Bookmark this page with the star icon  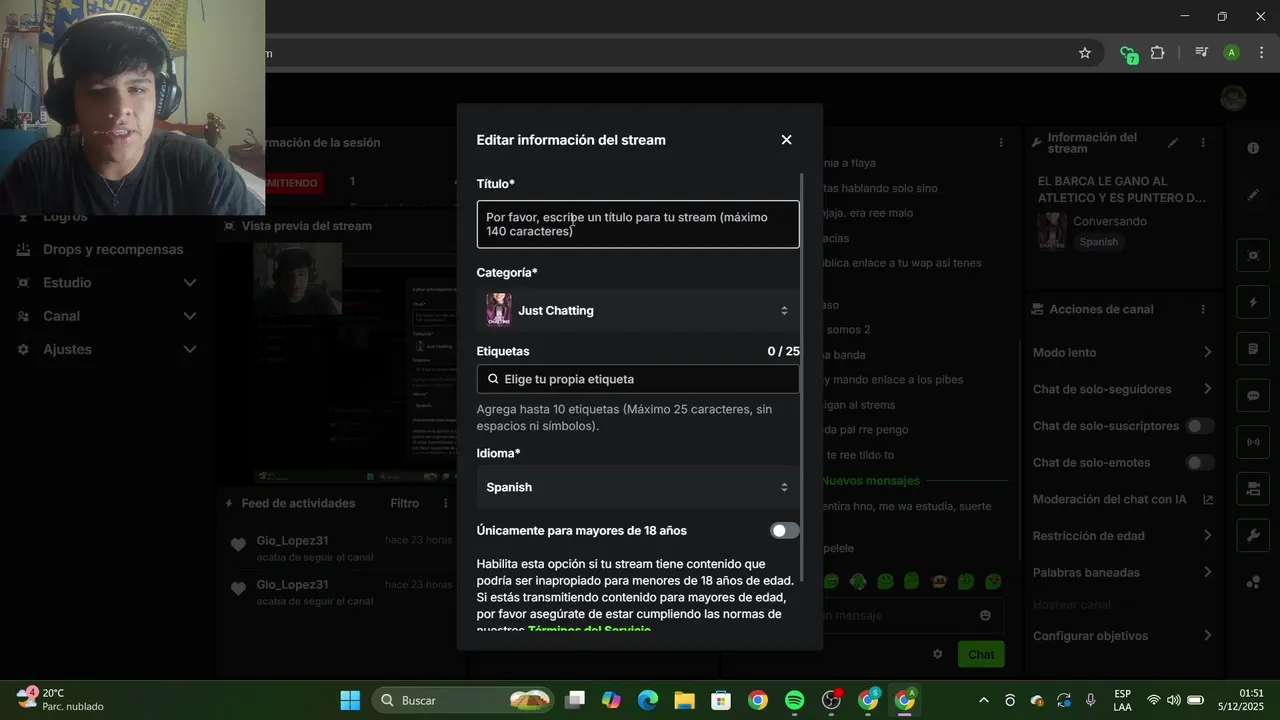click(x=1085, y=53)
